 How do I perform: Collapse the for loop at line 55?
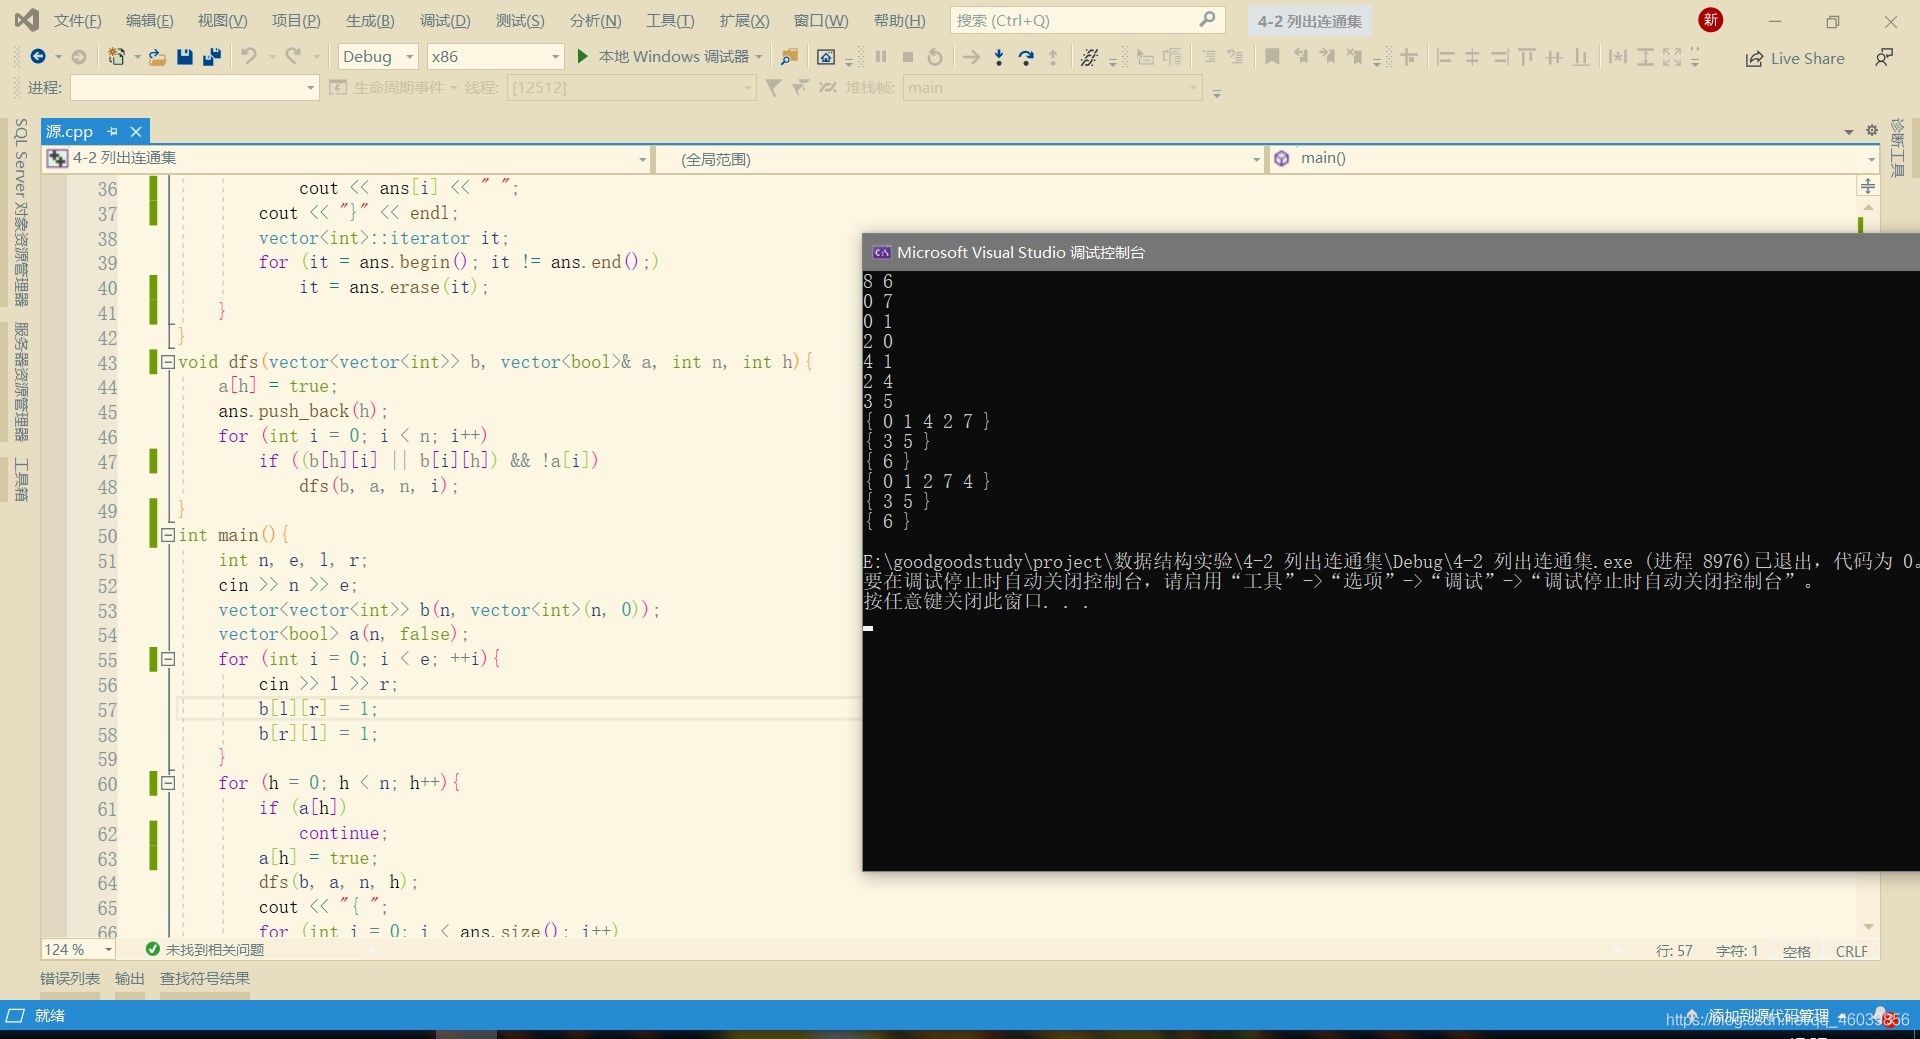pyautogui.click(x=168, y=659)
